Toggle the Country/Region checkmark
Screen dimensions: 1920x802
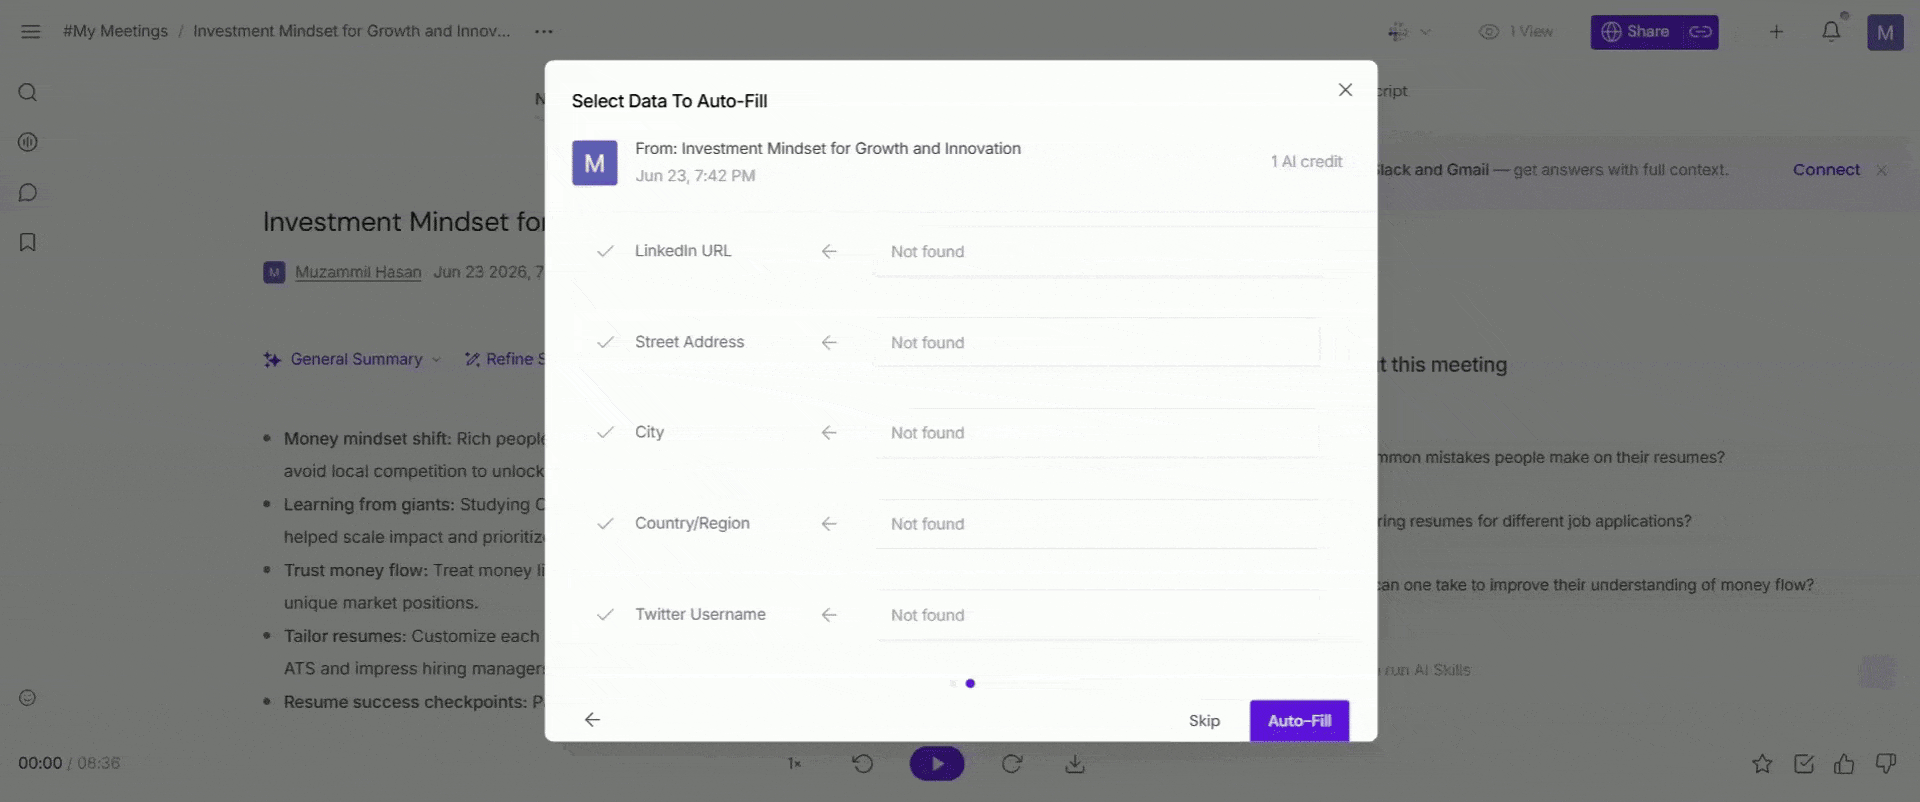pyautogui.click(x=605, y=523)
